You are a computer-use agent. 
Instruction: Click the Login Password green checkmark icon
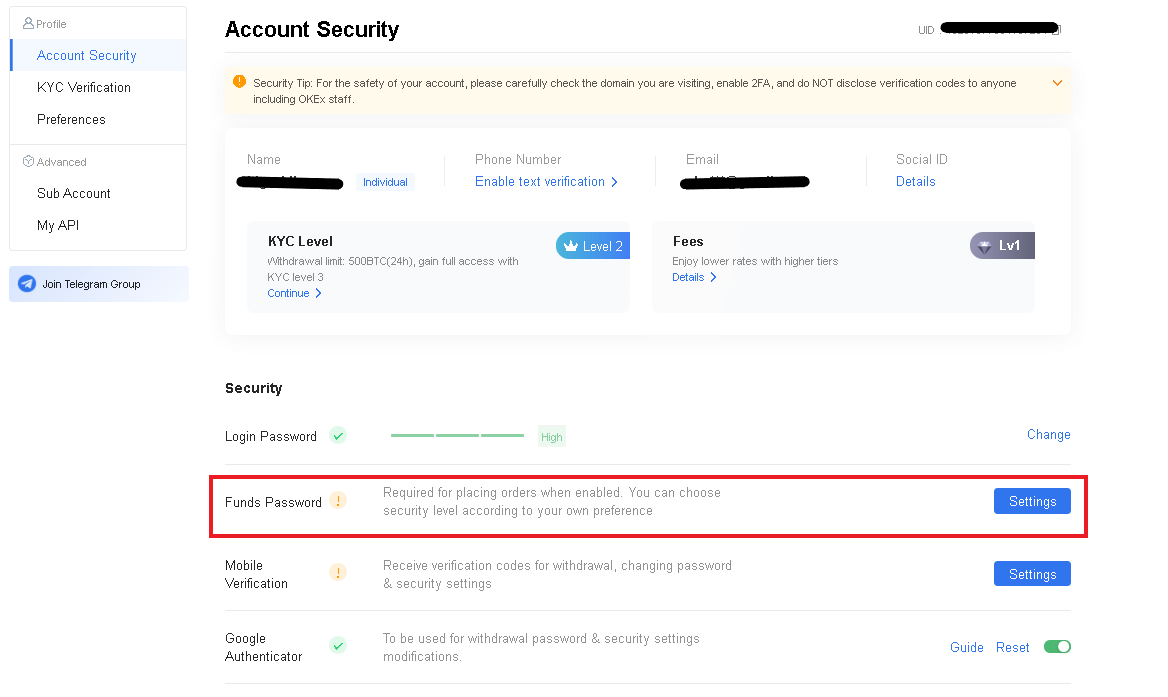tap(338, 436)
